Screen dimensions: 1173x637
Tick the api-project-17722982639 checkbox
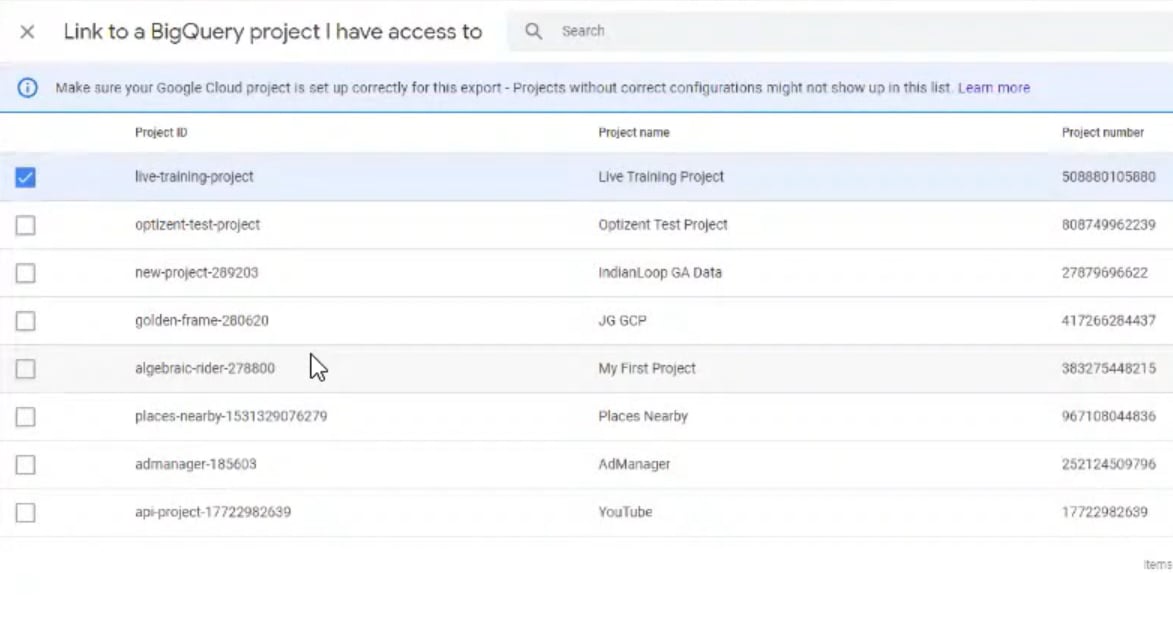(x=25, y=512)
